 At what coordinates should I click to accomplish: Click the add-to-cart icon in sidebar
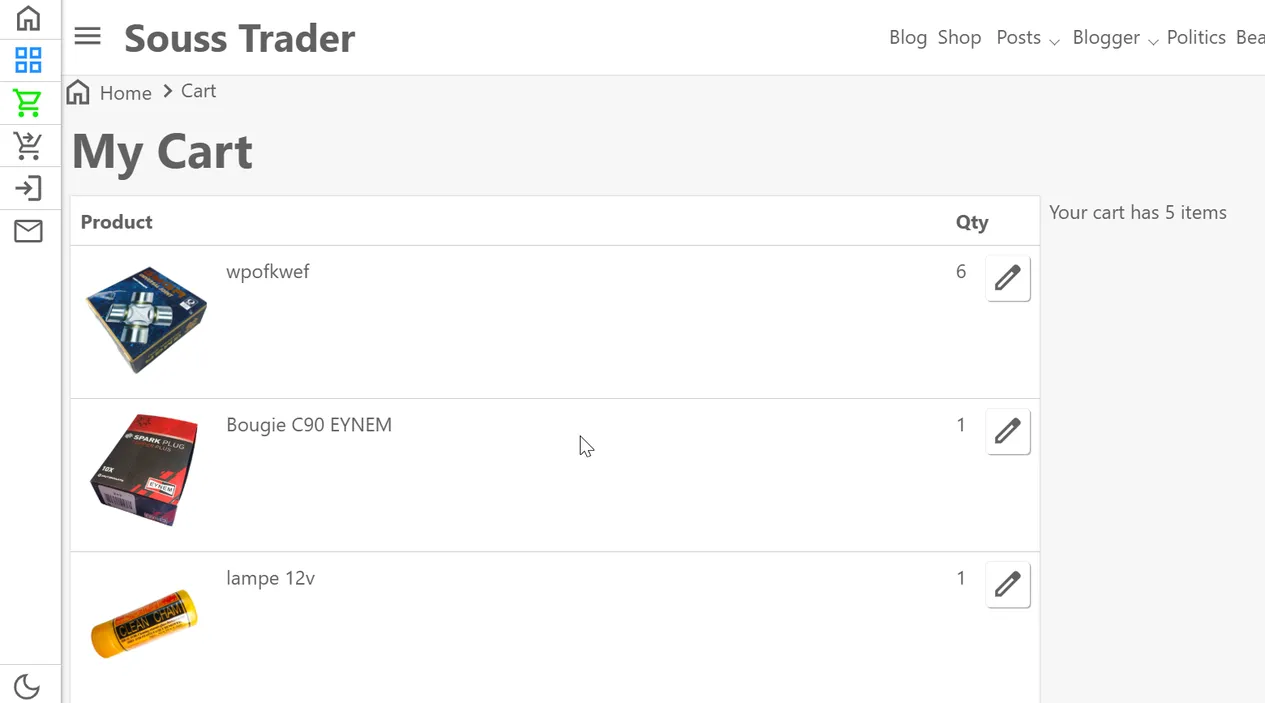[x=28, y=146]
